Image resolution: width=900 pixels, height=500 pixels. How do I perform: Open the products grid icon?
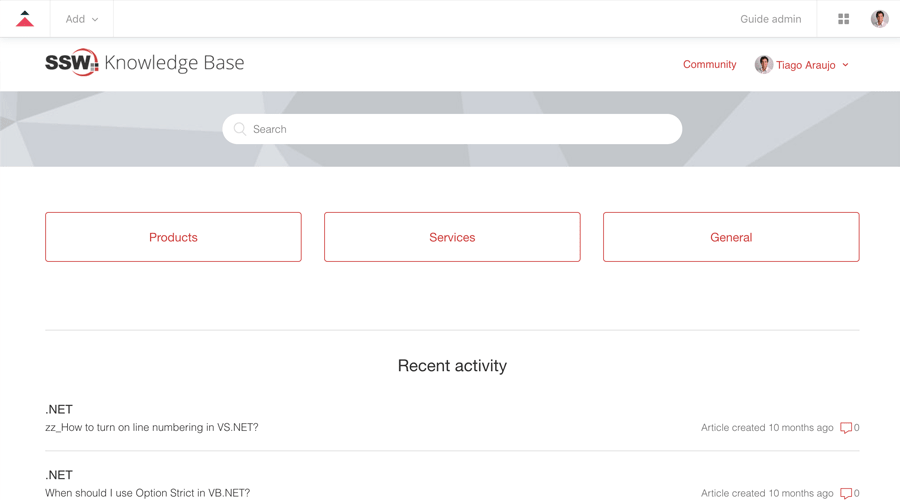pyautogui.click(x=843, y=19)
